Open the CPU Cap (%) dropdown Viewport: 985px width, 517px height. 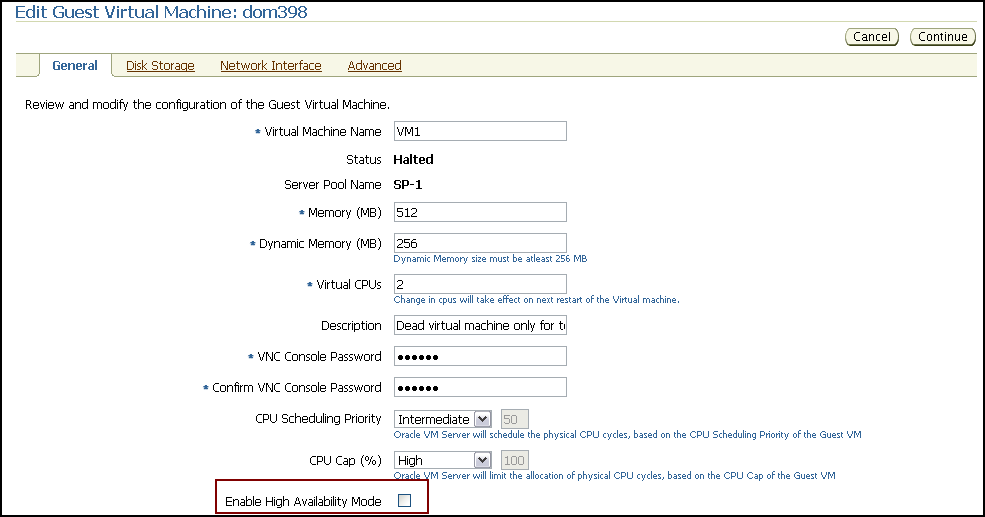[442, 460]
